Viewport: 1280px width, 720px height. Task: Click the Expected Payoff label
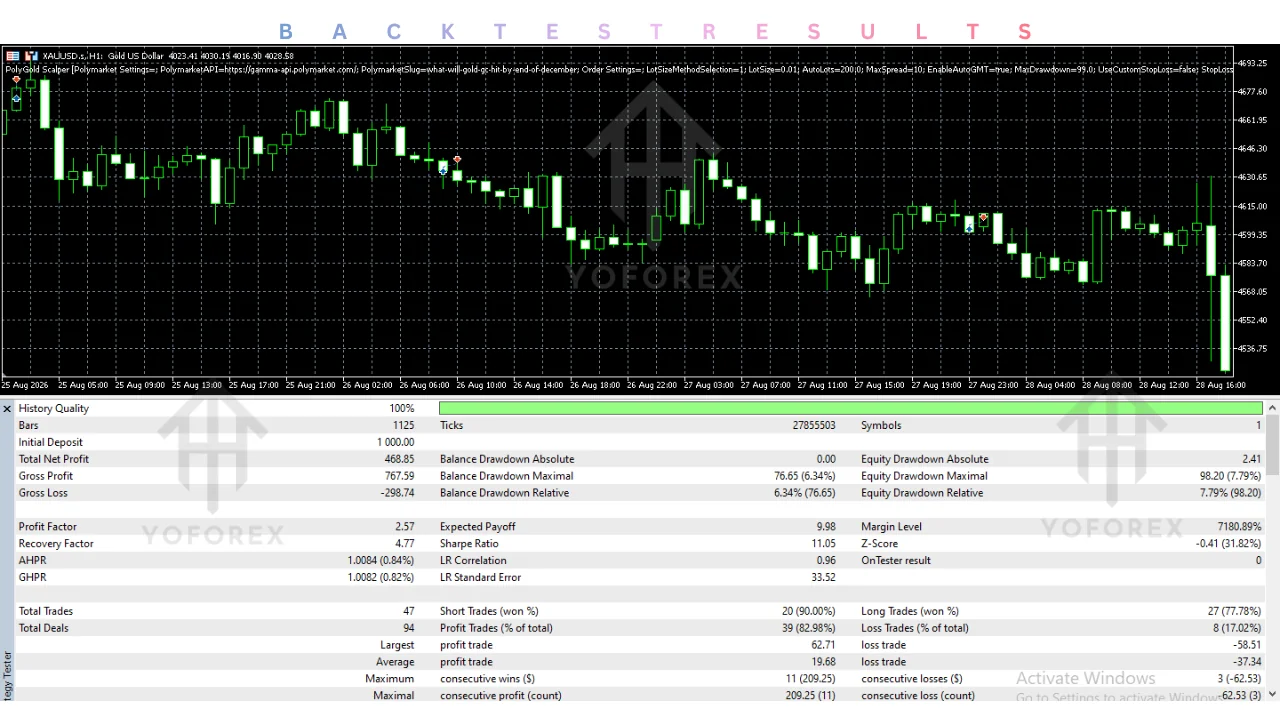(x=478, y=526)
